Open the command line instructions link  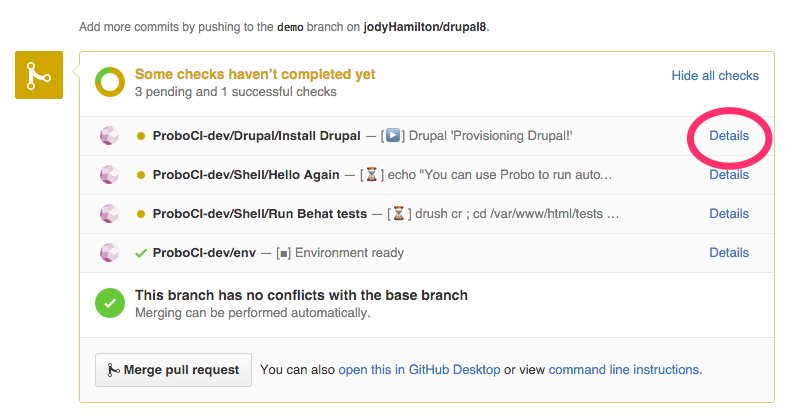point(624,369)
